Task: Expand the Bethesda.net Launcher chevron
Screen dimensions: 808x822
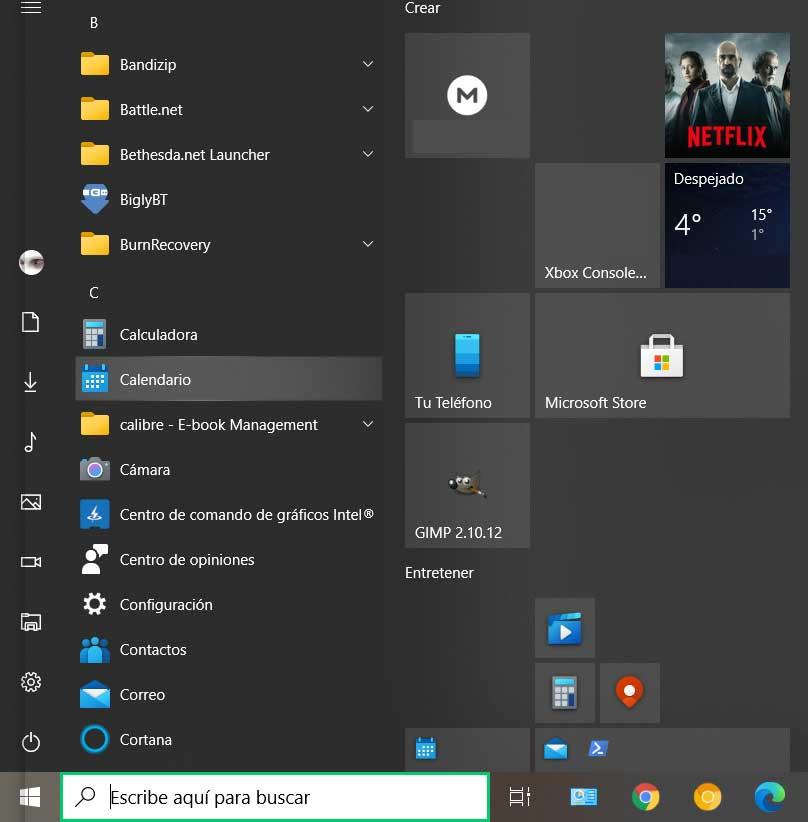Action: click(x=368, y=154)
